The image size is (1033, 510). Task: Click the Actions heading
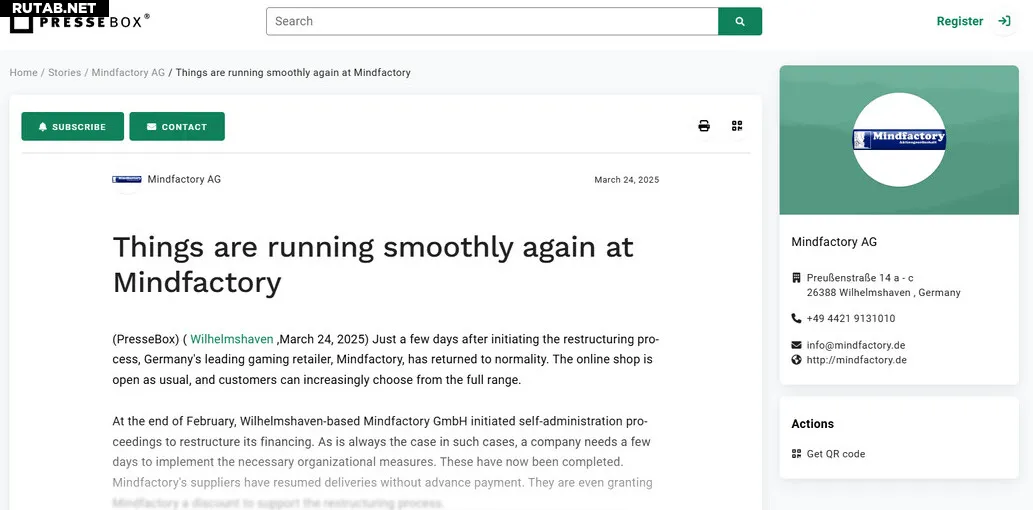coord(812,424)
